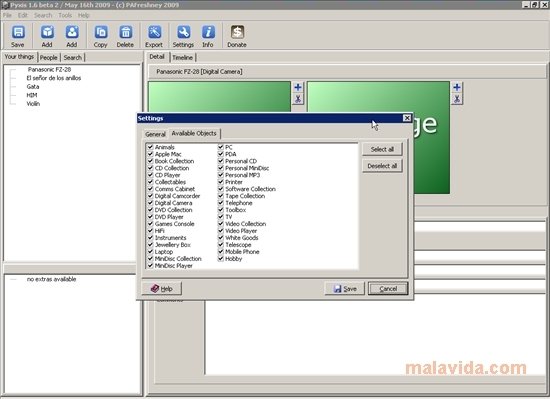Toggle the Book Collection checkbox

tap(150, 161)
